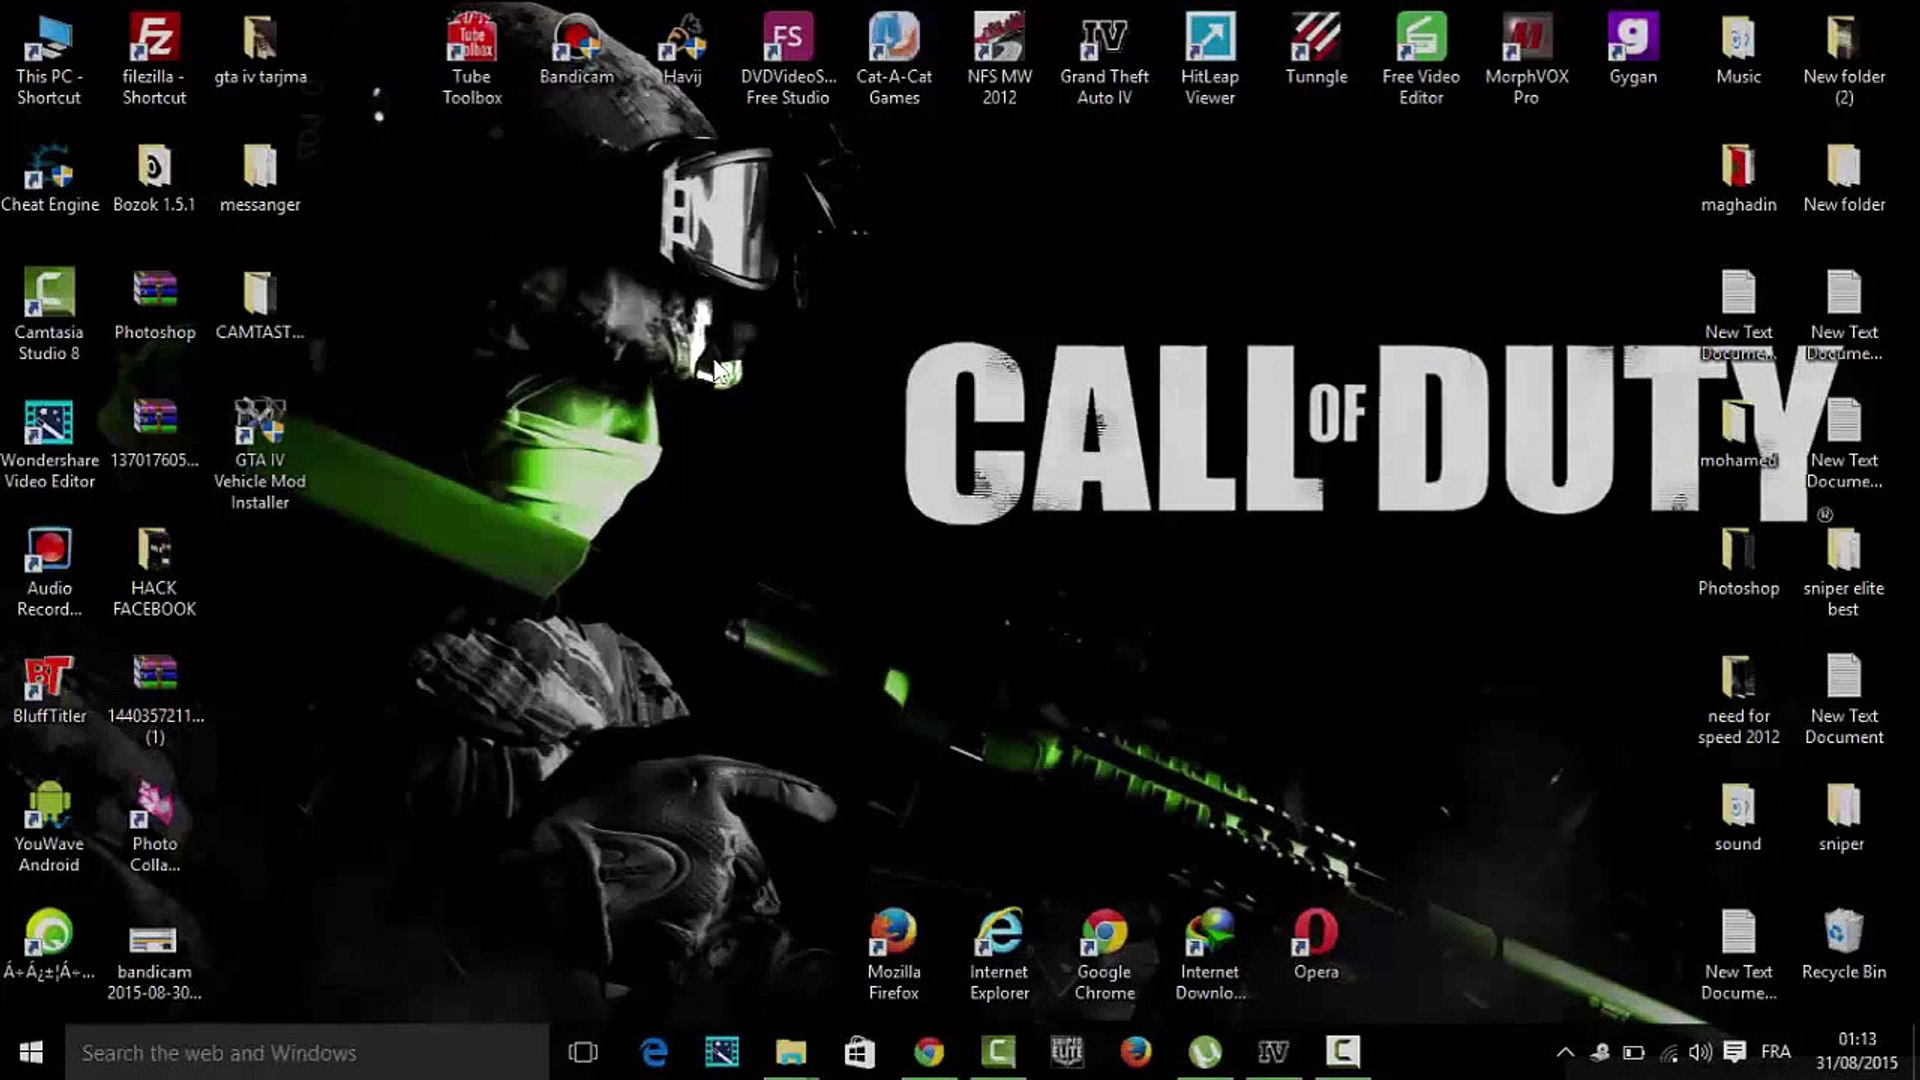
Task: Change the FRA input language
Action: tap(1776, 1052)
